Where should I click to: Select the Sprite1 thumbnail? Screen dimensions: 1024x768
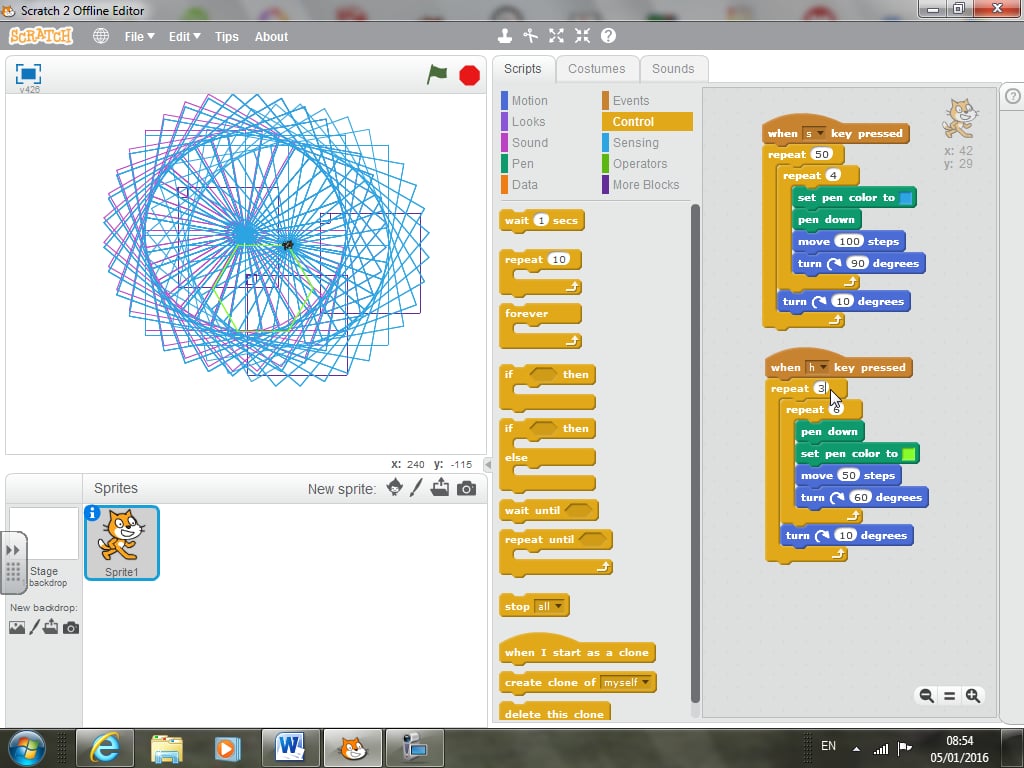point(121,542)
